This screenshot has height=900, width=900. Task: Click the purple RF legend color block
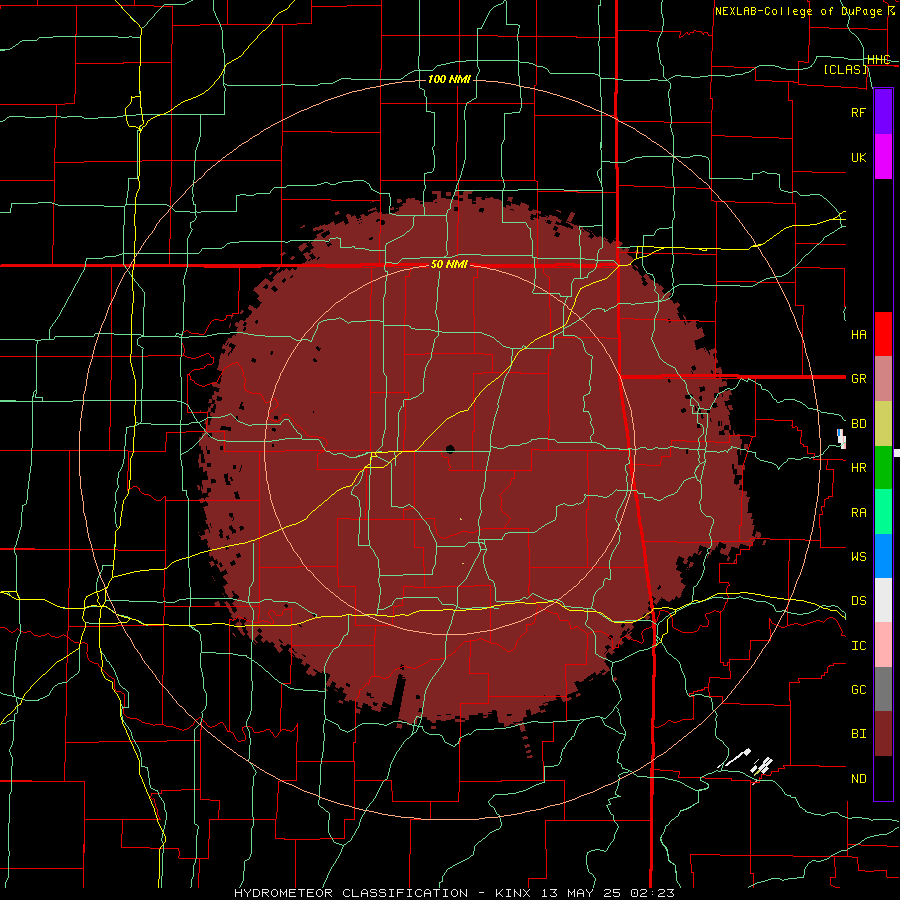click(883, 112)
